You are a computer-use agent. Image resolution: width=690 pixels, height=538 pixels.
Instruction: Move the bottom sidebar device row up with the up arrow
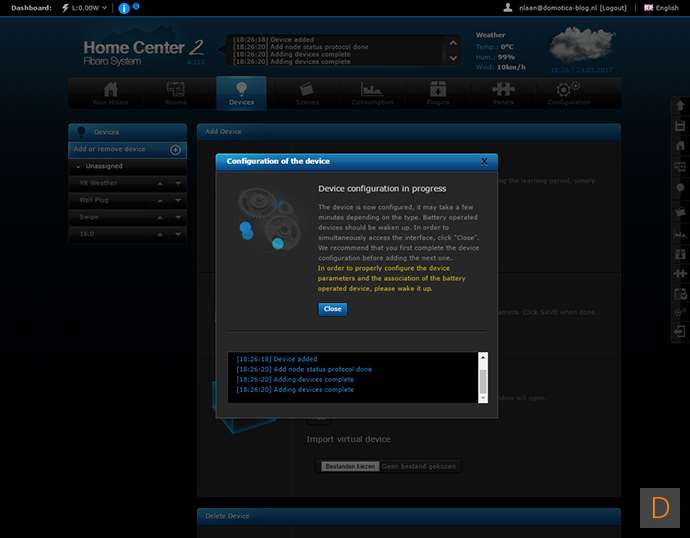coord(160,234)
